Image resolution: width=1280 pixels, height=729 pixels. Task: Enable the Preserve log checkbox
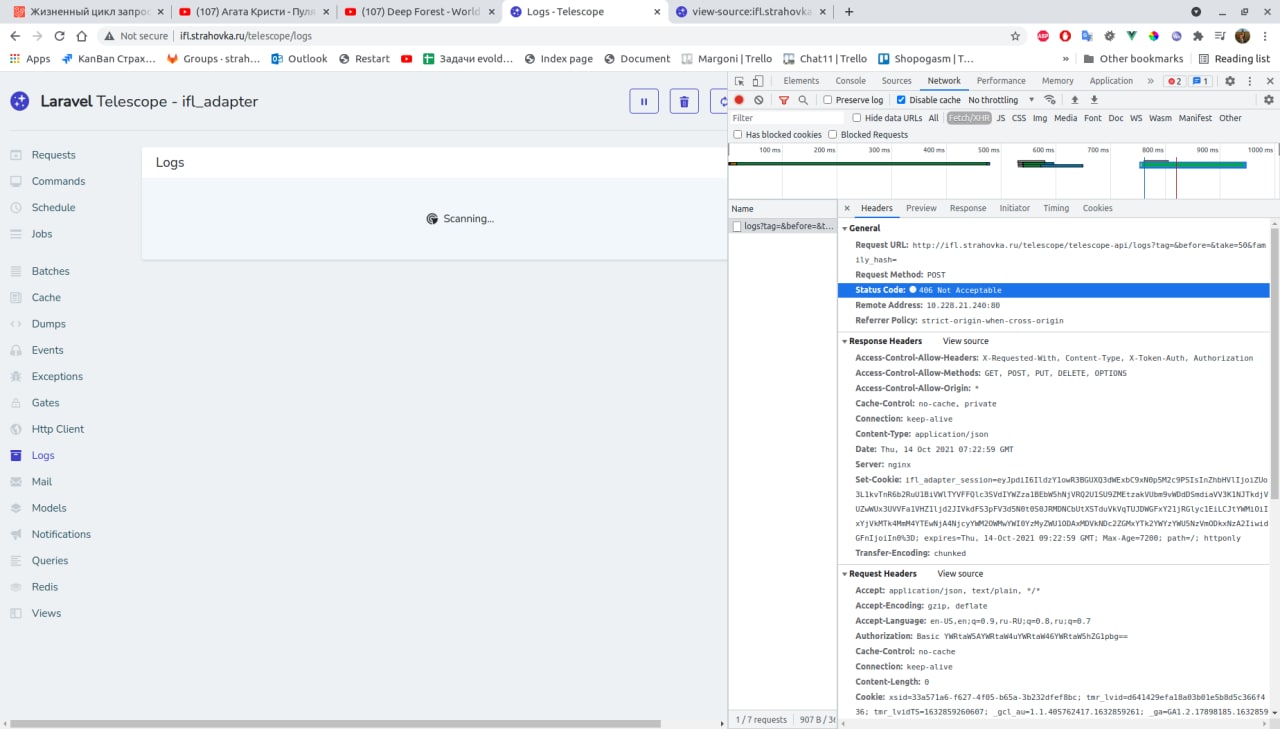(x=828, y=100)
